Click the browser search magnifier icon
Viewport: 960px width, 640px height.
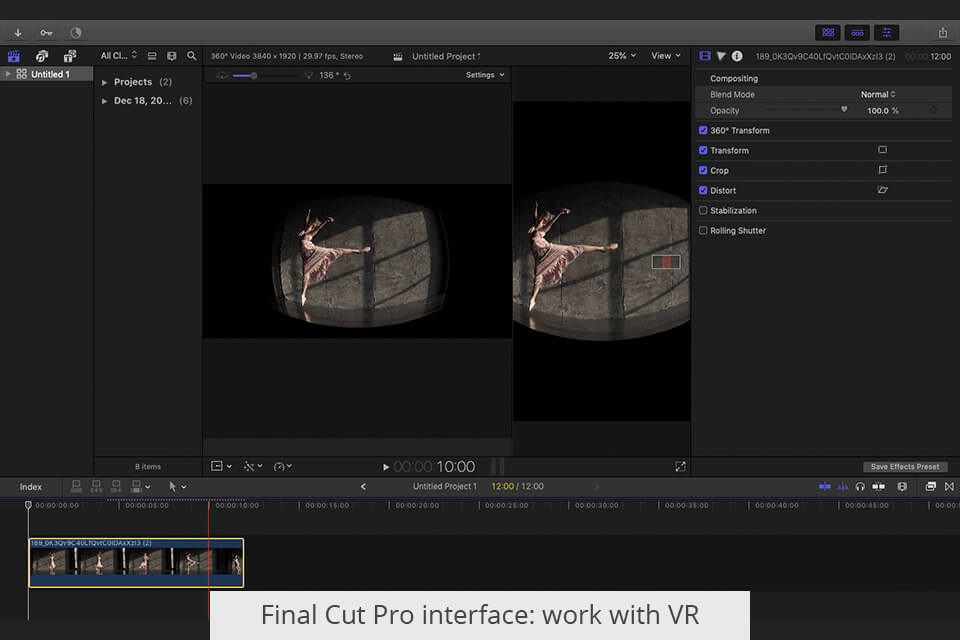click(191, 56)
